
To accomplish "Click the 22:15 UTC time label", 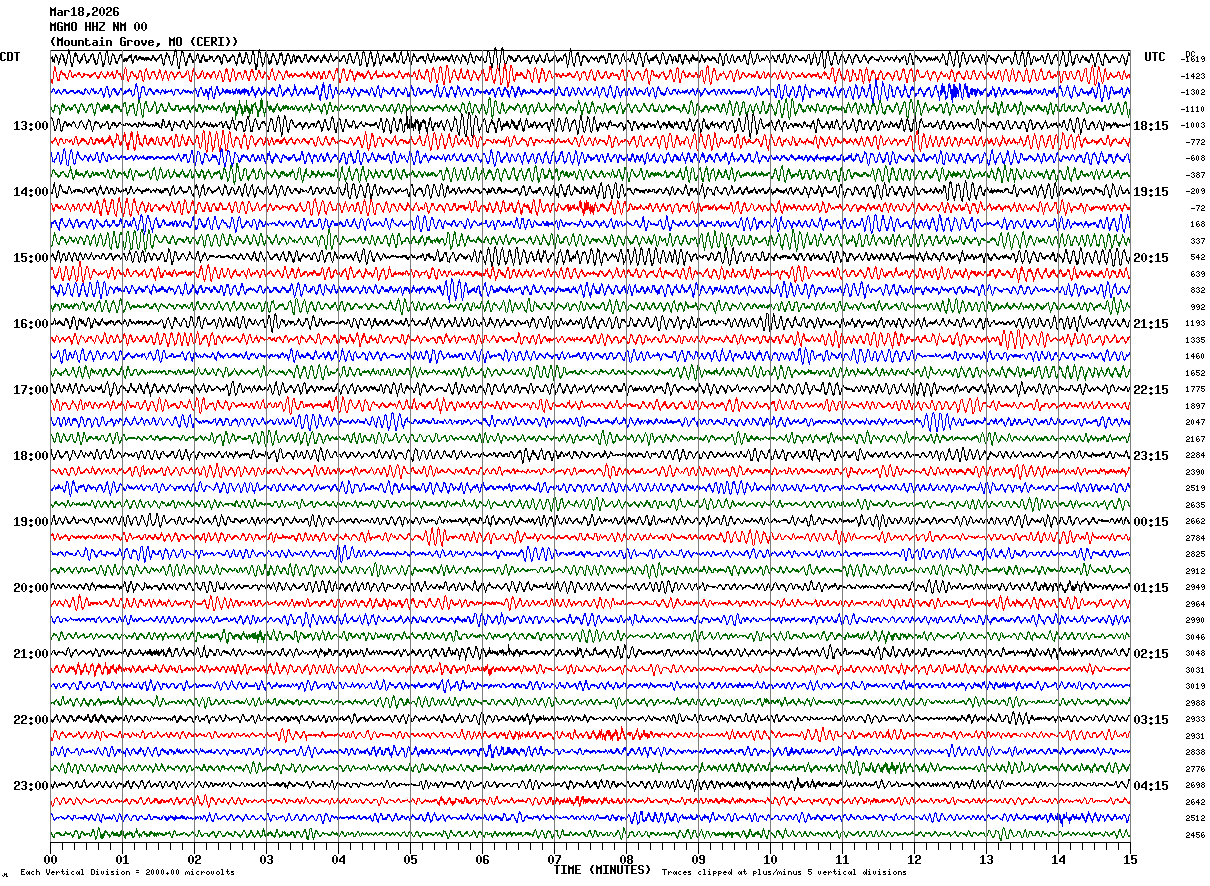I will click(1150, 390).
